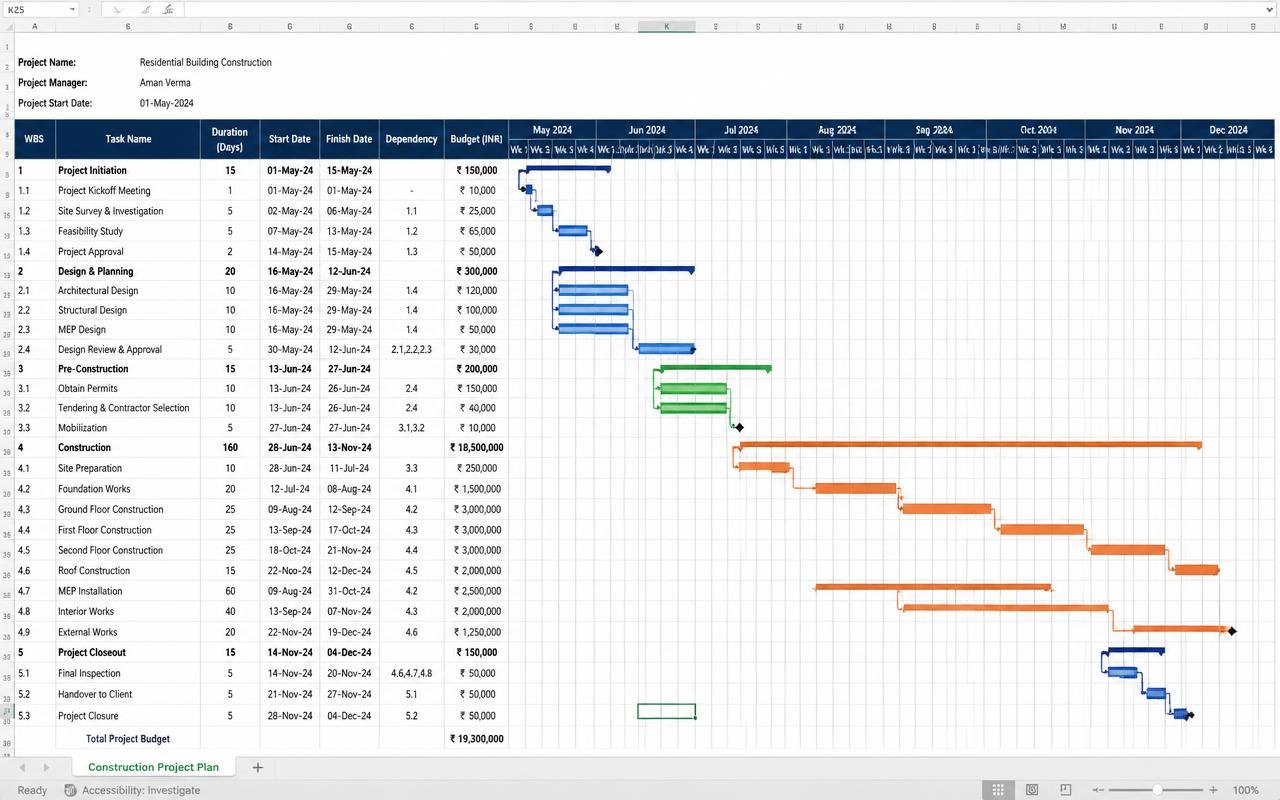Screen dimensions: 1280x800
Task: Select the Total Project Budget label
Action: point(128,739)
